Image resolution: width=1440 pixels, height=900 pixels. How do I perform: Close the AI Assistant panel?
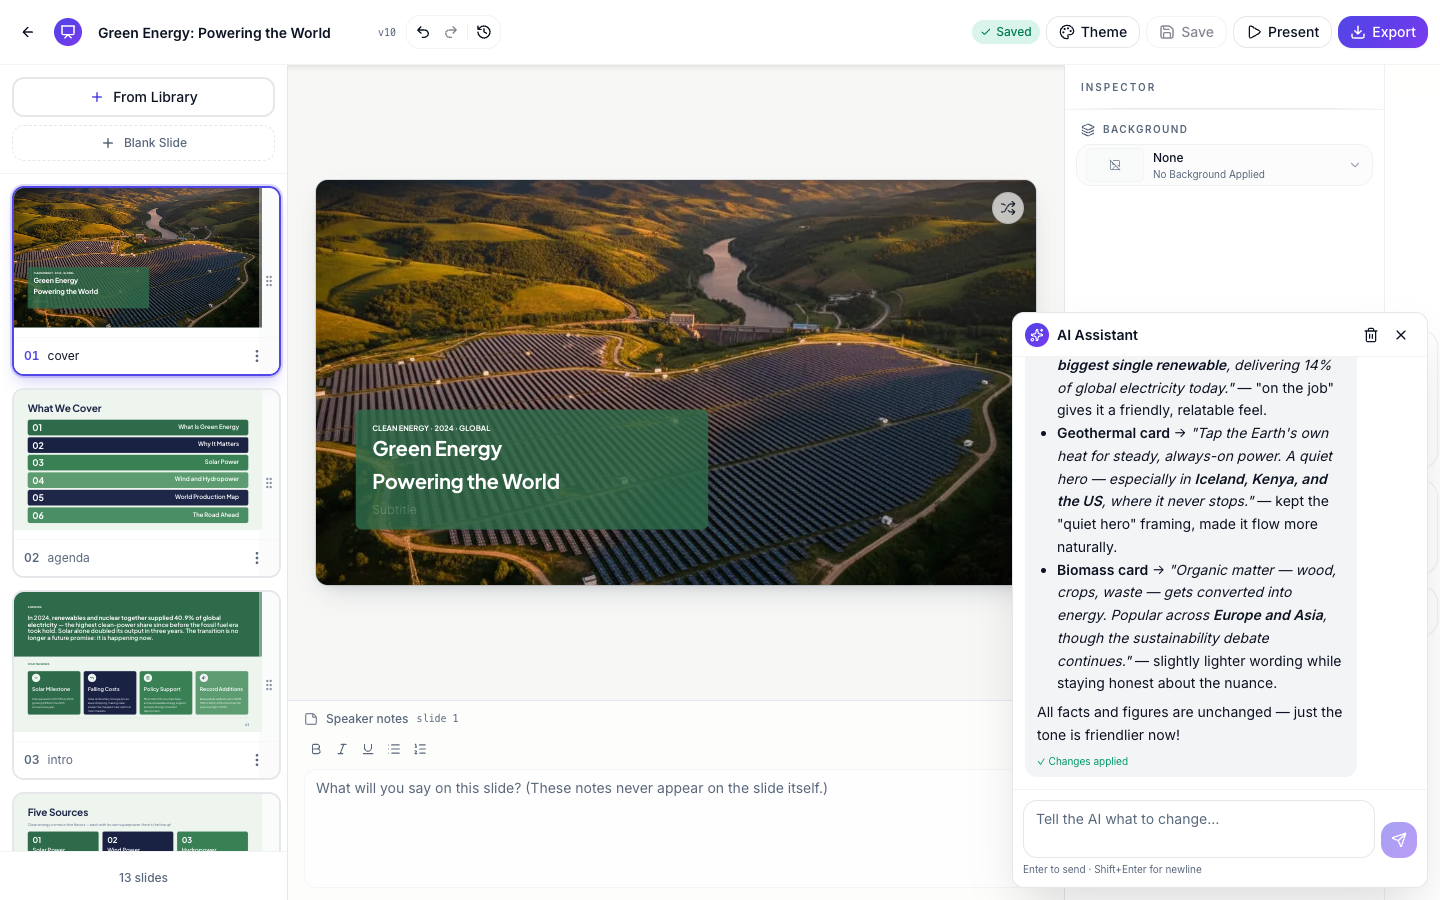click(1401, 335)
